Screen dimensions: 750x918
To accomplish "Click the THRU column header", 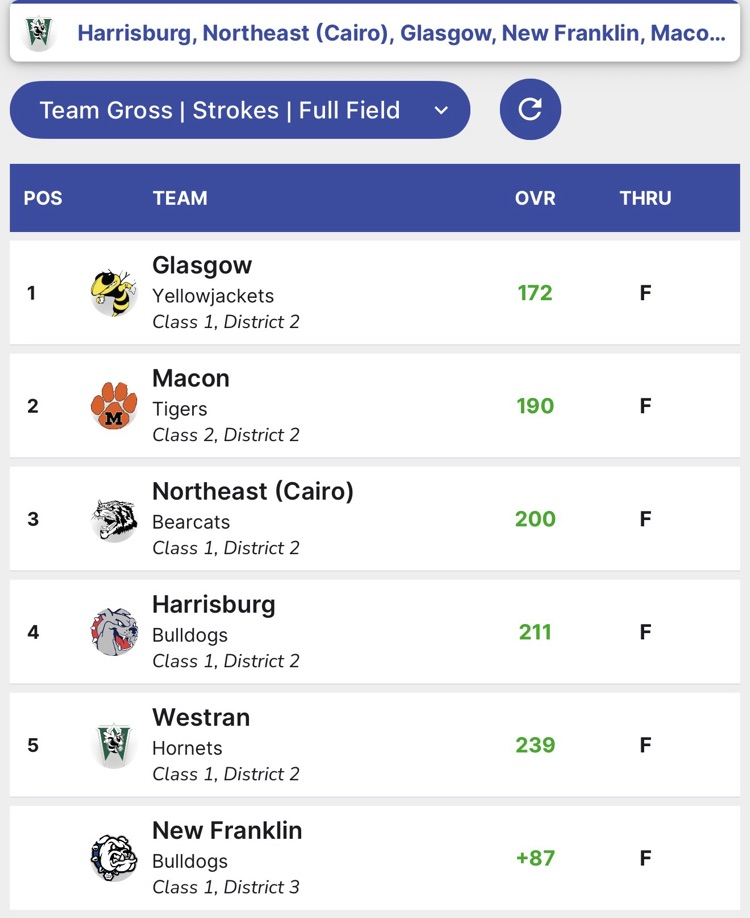I will [x=645, y=198].
